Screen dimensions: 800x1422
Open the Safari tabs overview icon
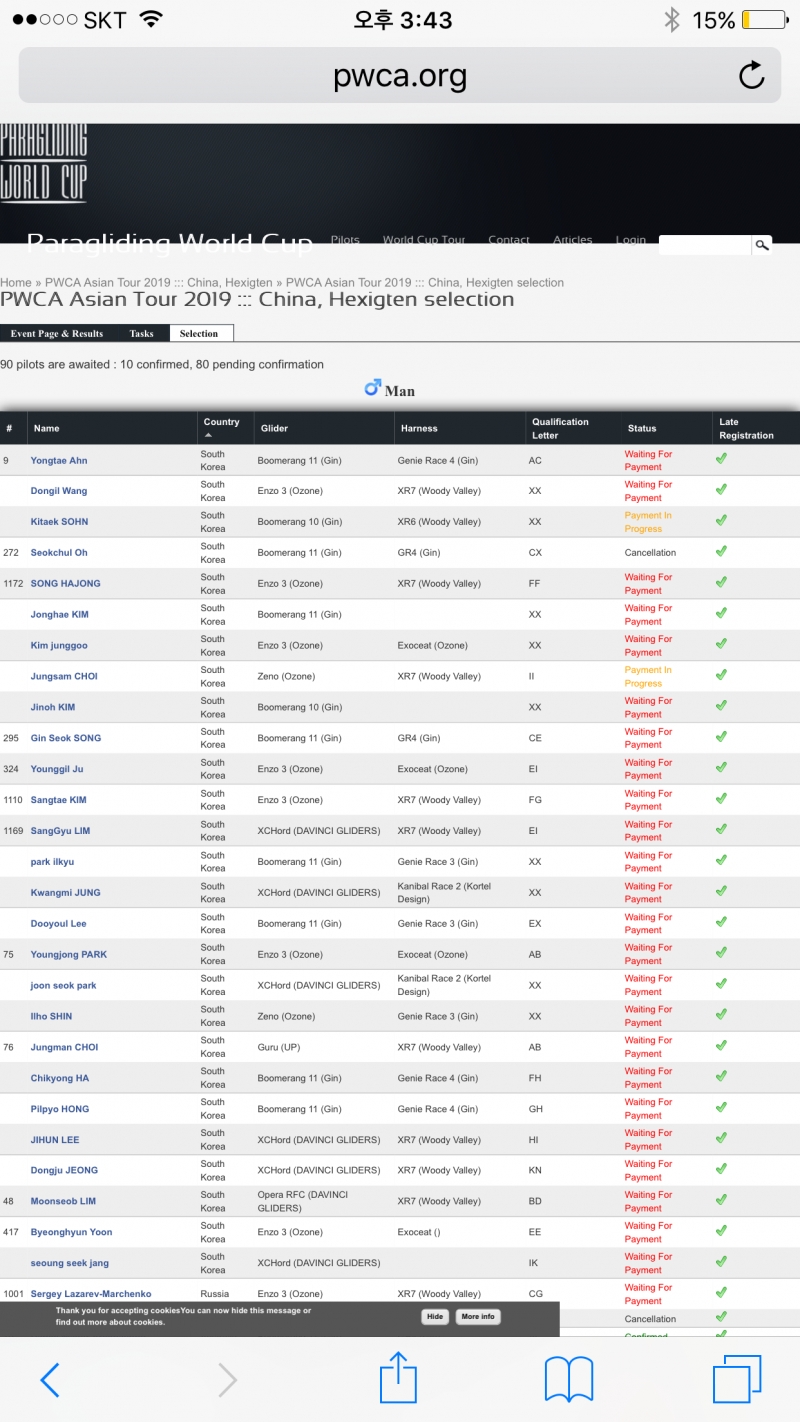(x=737, y=1380)
